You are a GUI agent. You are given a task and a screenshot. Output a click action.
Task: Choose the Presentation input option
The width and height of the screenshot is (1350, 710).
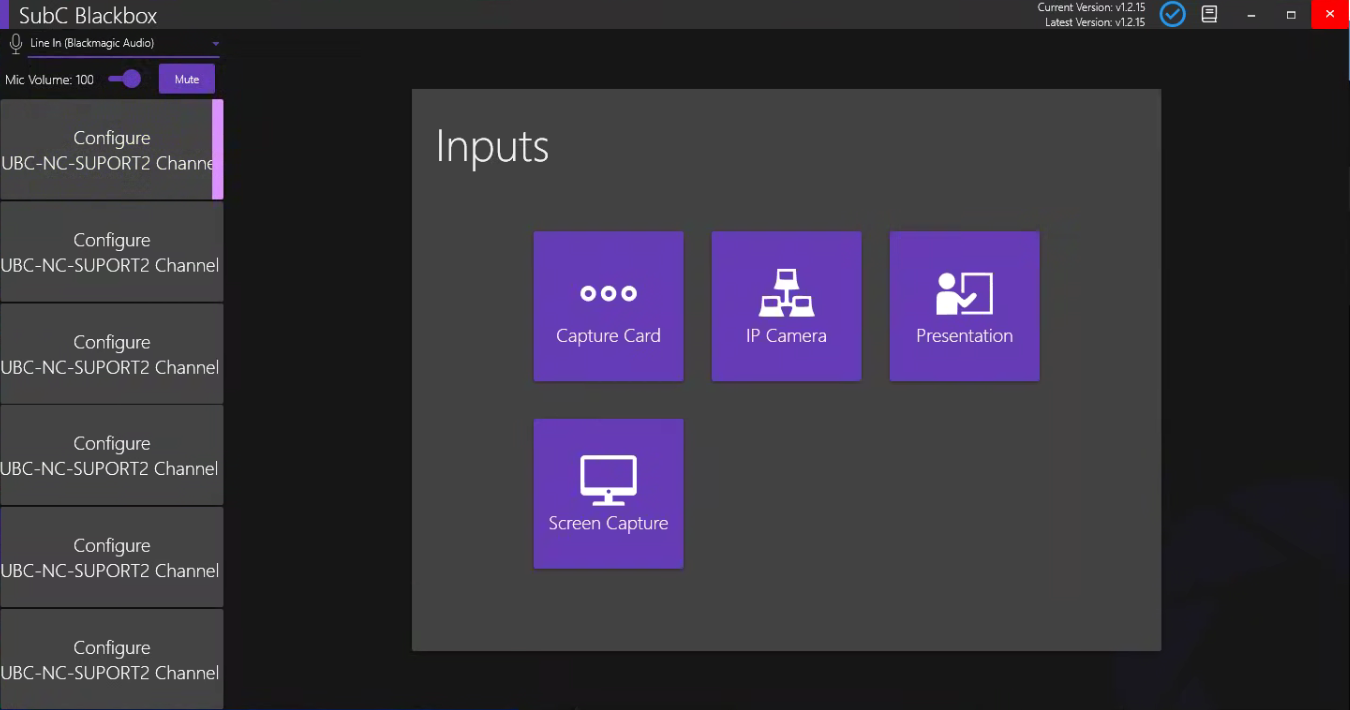964,306
